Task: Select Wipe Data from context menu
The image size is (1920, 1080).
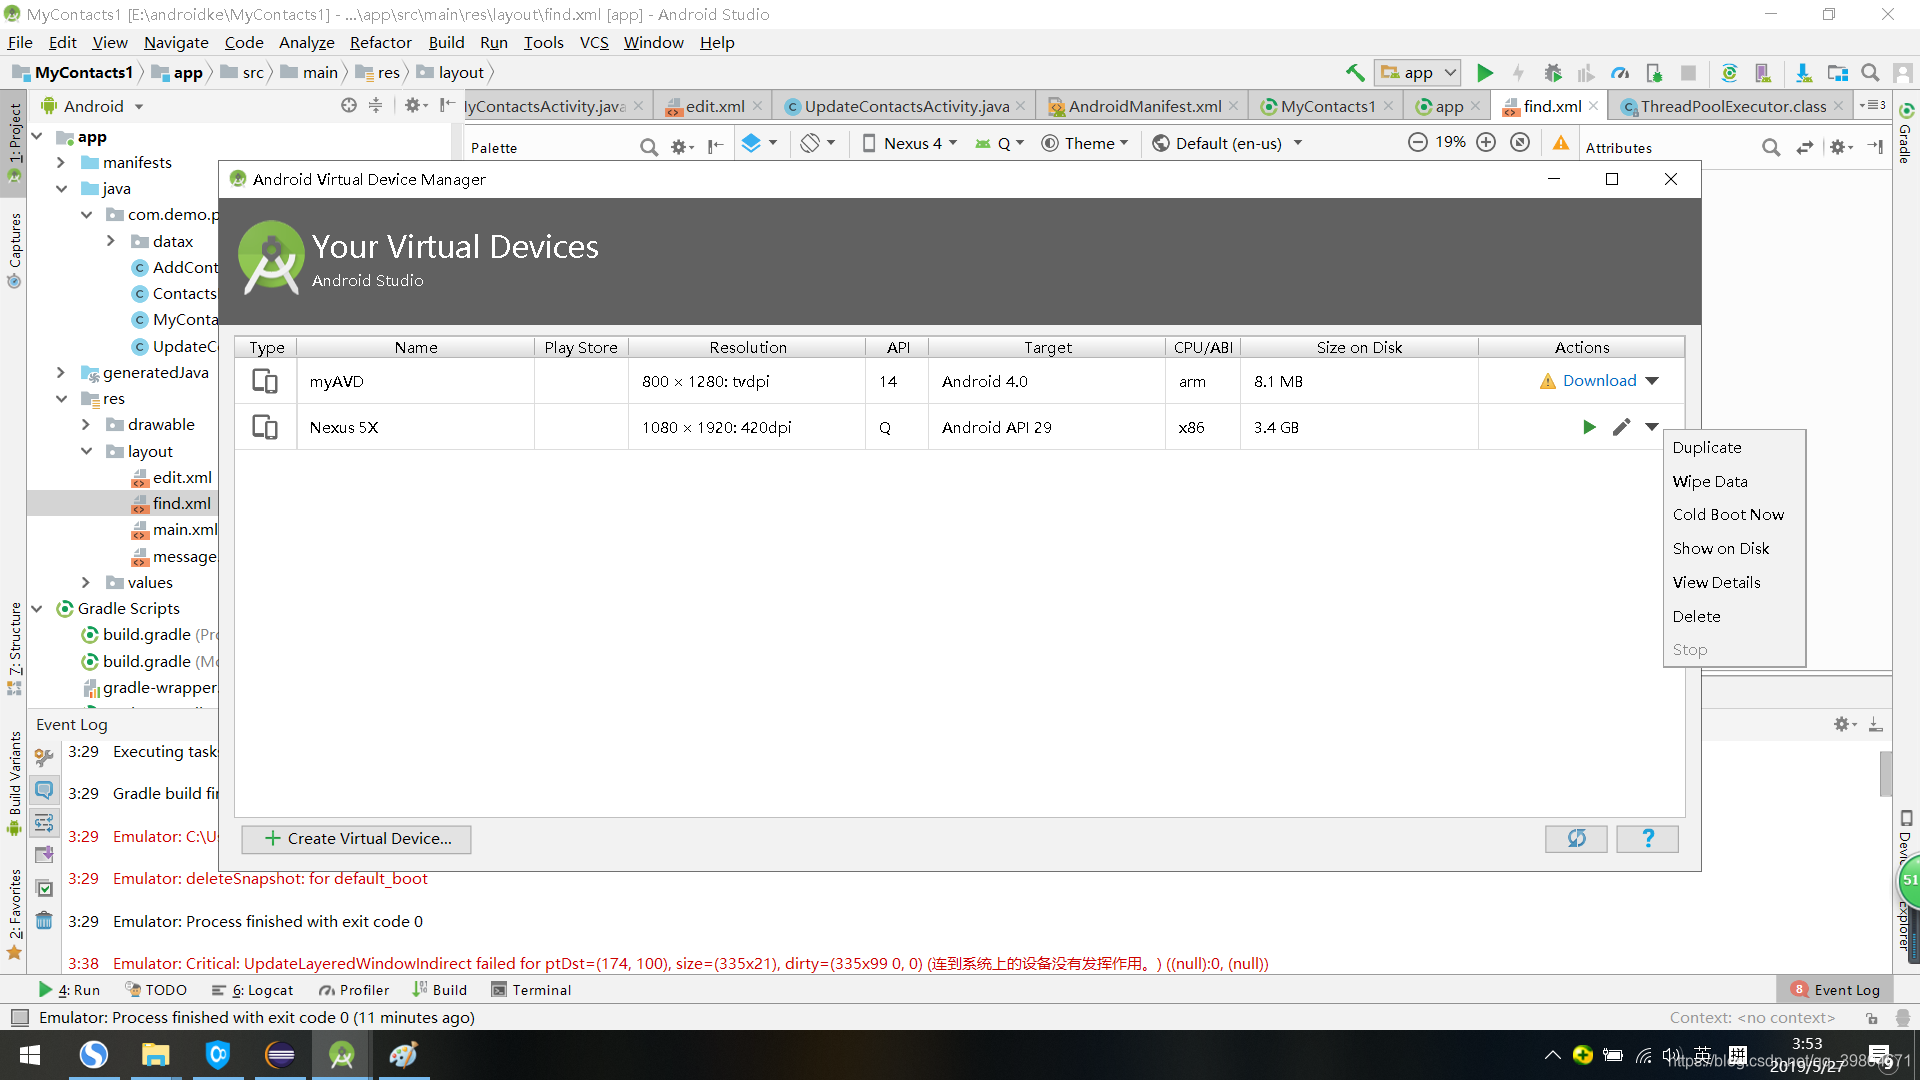Action: (x=1733, y=481)
